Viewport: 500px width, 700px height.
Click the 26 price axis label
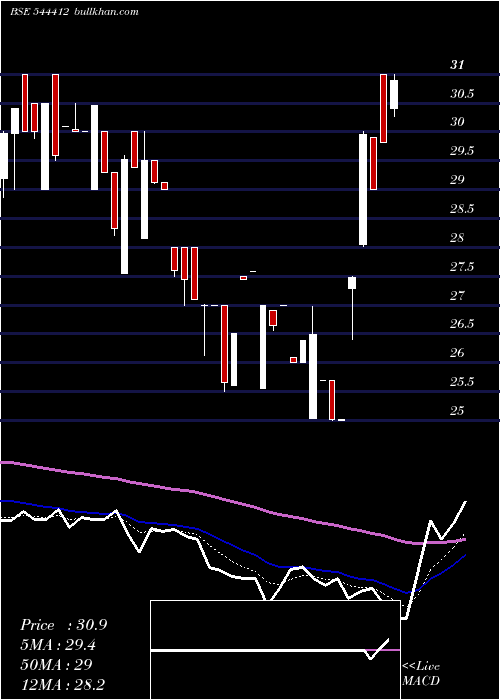[x=457, y=353]
